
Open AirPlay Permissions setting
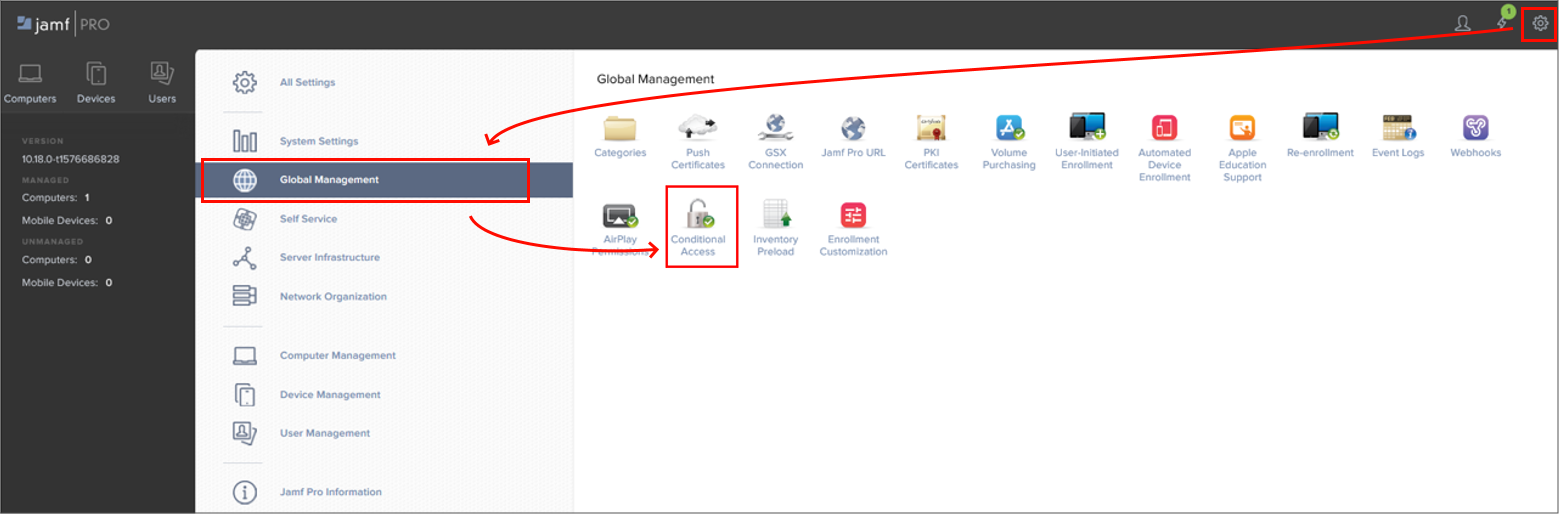pyautogui.click(x=620, y=229)
